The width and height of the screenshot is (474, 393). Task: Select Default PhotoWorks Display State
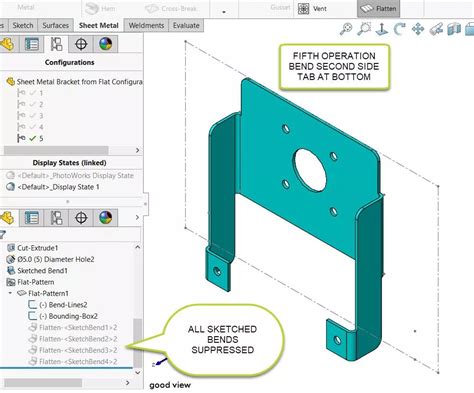point(70,175)
